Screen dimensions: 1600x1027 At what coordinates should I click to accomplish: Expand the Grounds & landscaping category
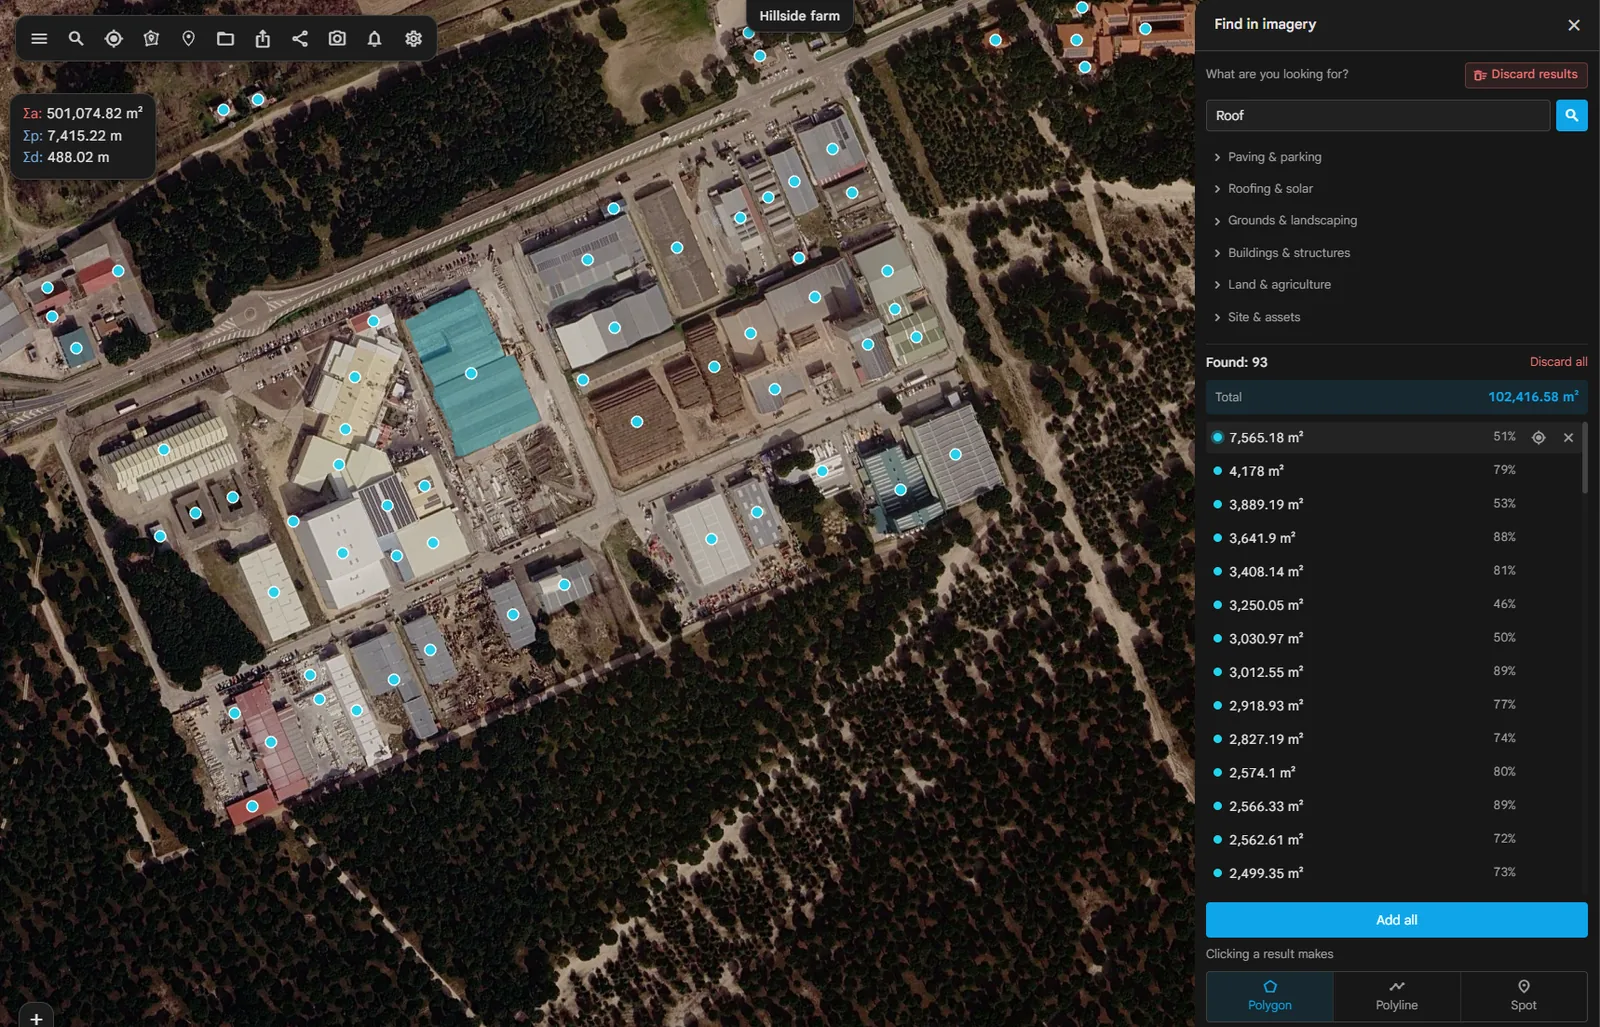click(x=1285, y=220)
